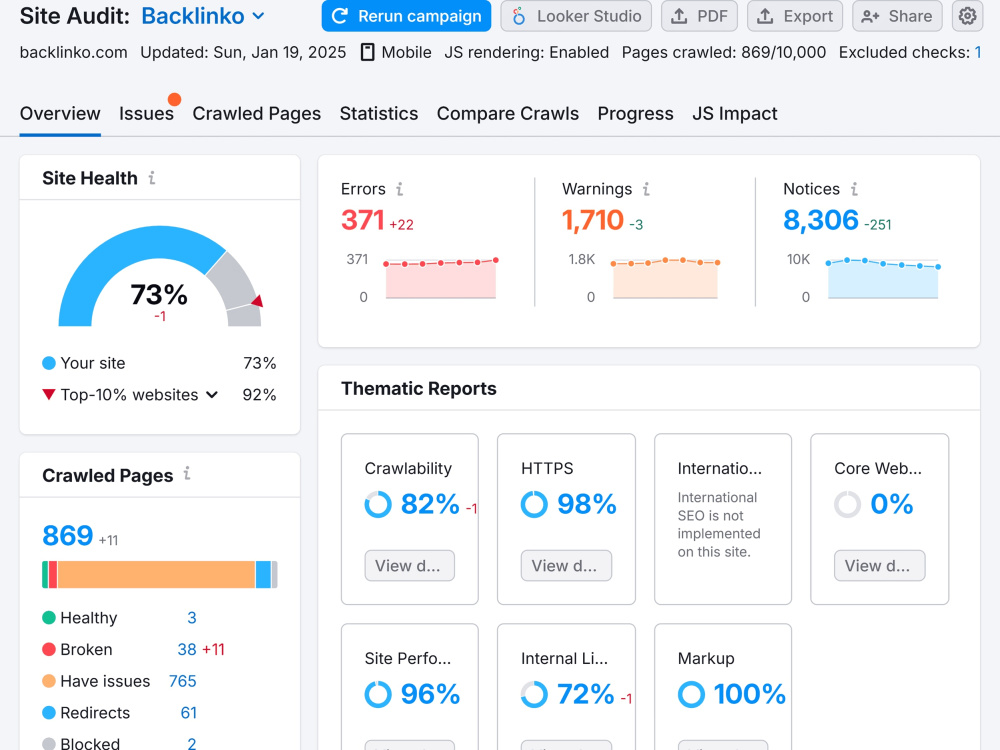Click the Notices count 8,306

pos(821,220)
